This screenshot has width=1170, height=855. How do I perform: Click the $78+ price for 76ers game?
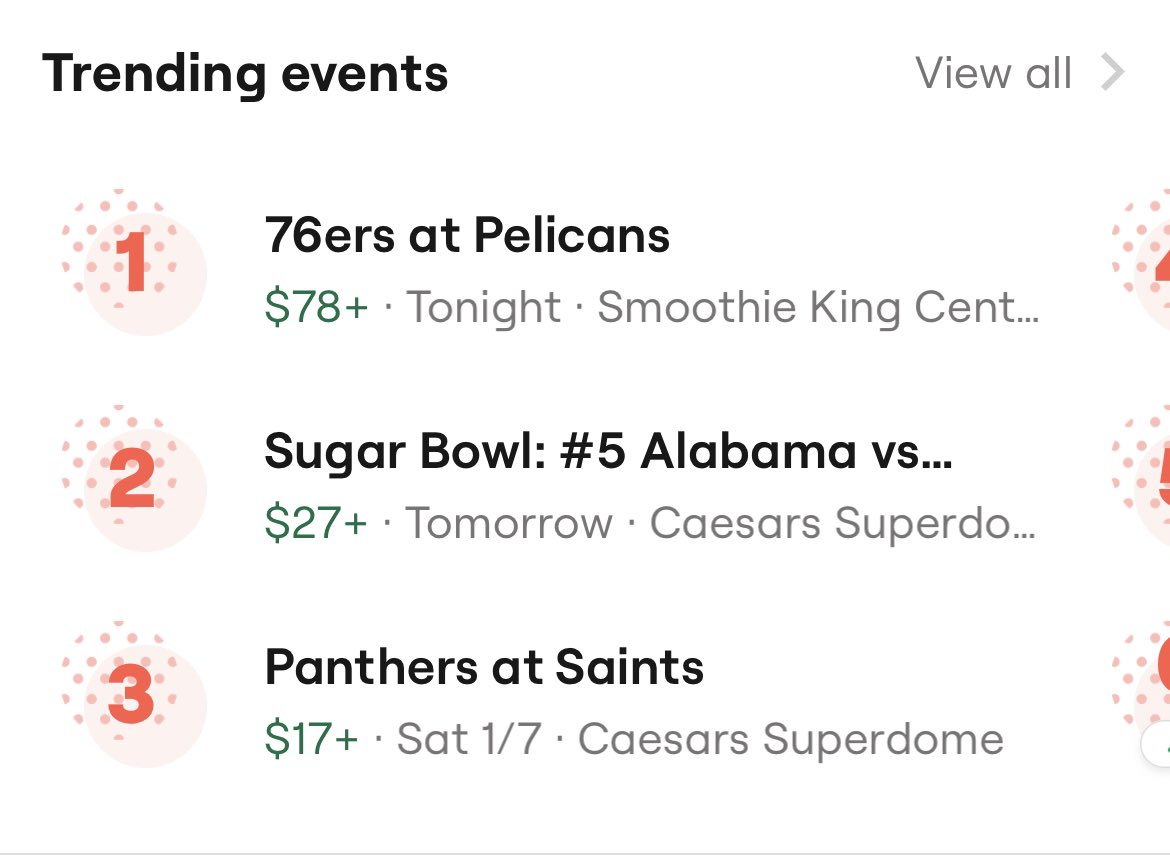tap(316, 307)
